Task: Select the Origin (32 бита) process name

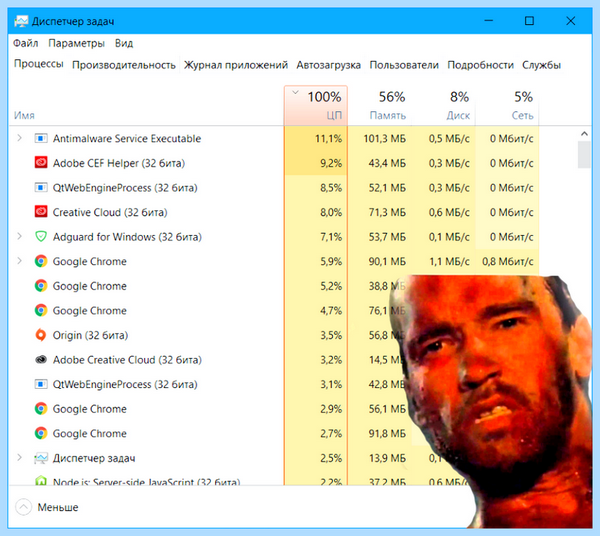Action: pyautogui.click(x=90, y=336)
